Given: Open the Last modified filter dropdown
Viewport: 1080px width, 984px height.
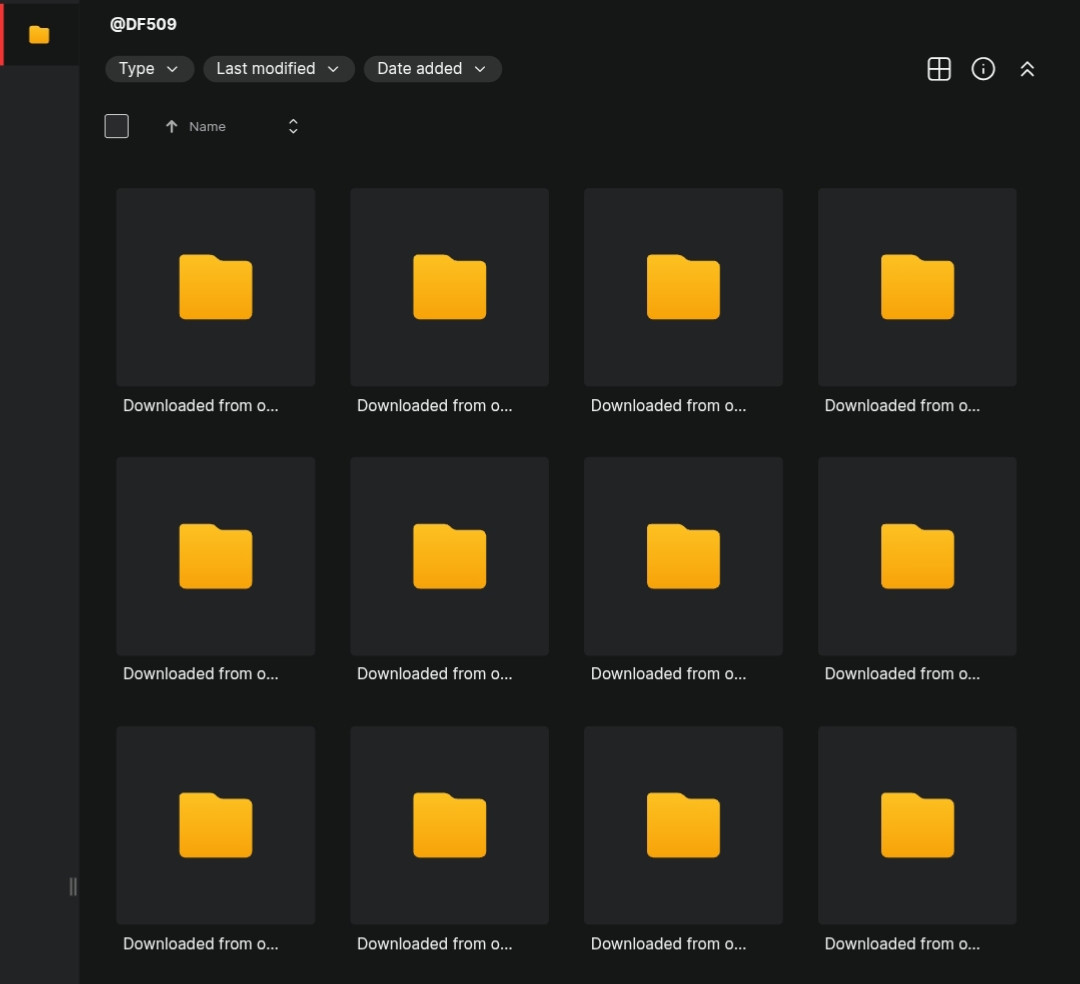Looking at the screenshot, I should (x=278, y=69).
